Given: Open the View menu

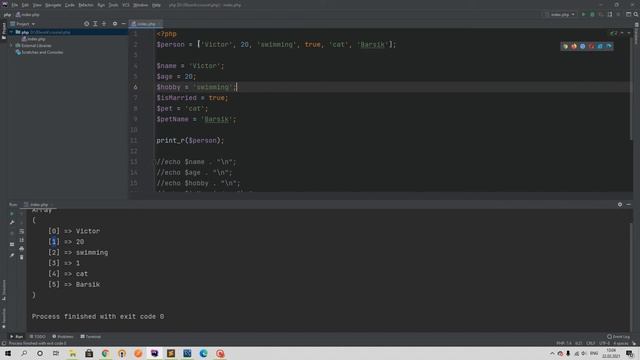Looking at the screenshot, I should pyautogui.click(x=37, y=5).
